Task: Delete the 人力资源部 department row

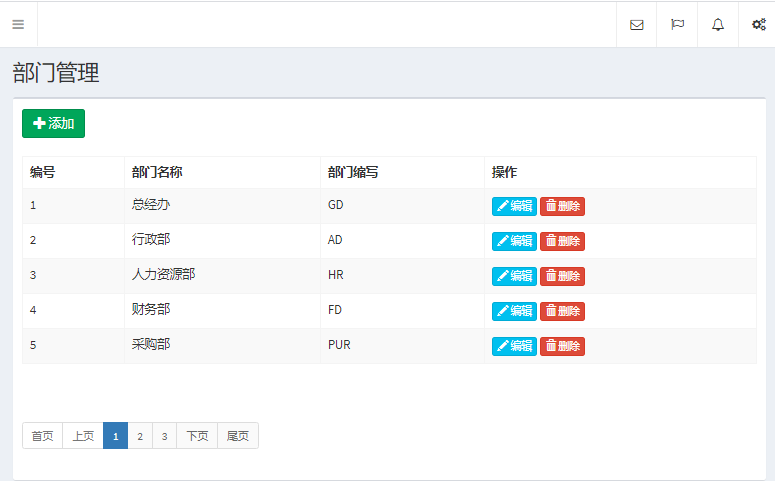Action: pos(562,276)
